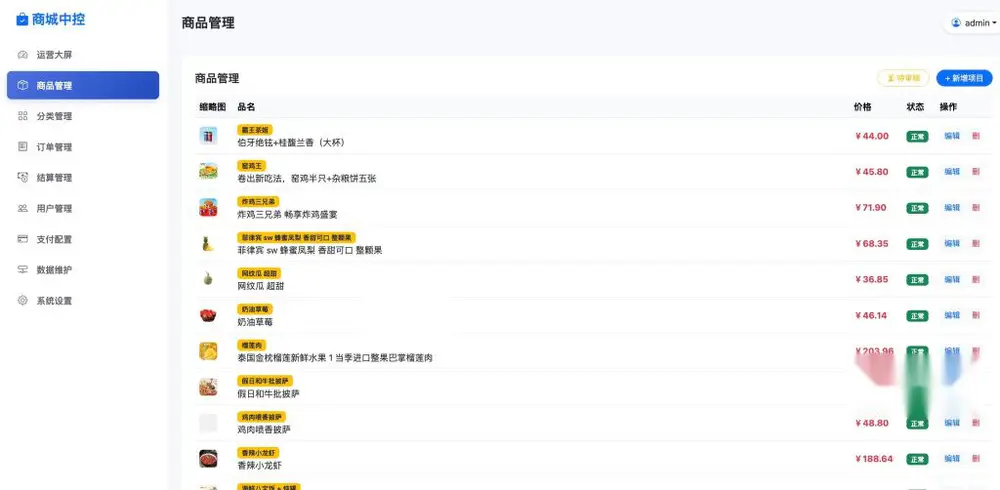Edit the ¥44.00 伯牙绝弦 product
Viewport: 1000px width, 490px height.
[x=952, y=136]
